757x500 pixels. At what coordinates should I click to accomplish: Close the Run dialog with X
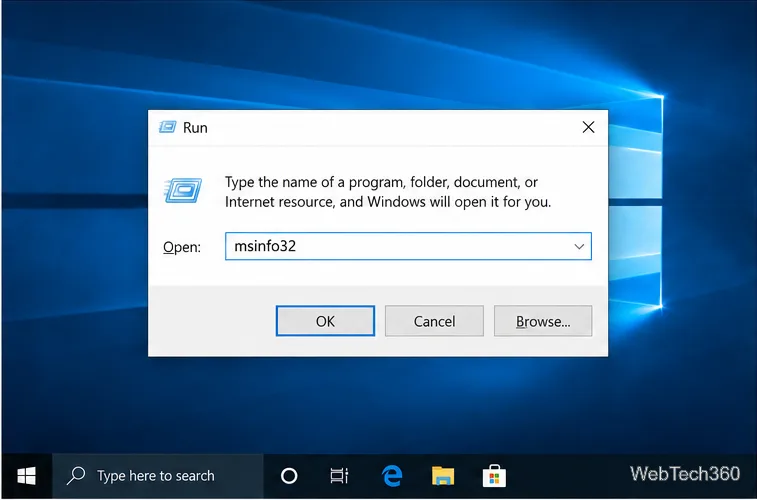point(588,127)
